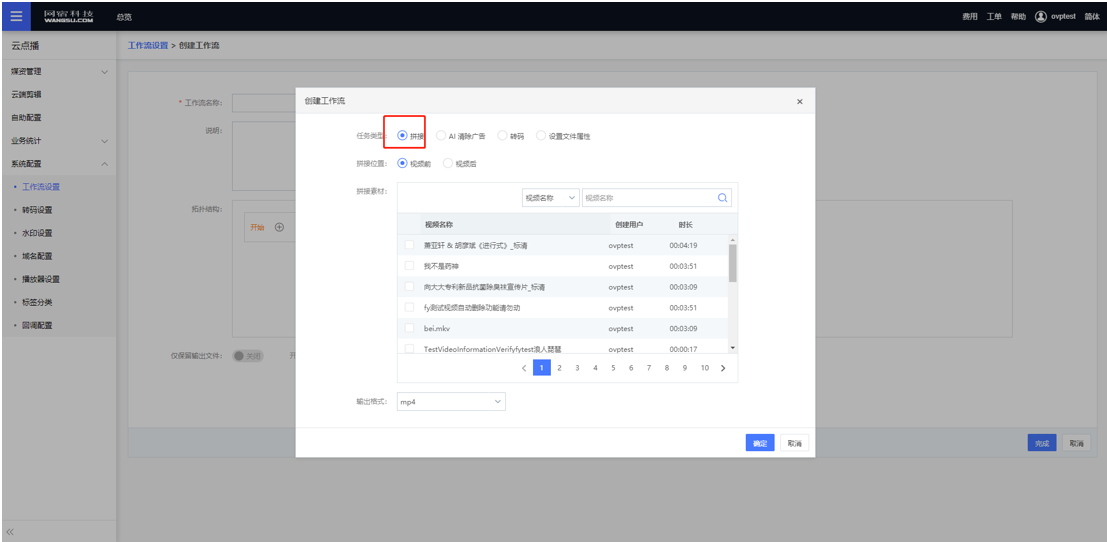
Task: Click the blue 确定 button in dialog
Action: [x=760, y=443]
